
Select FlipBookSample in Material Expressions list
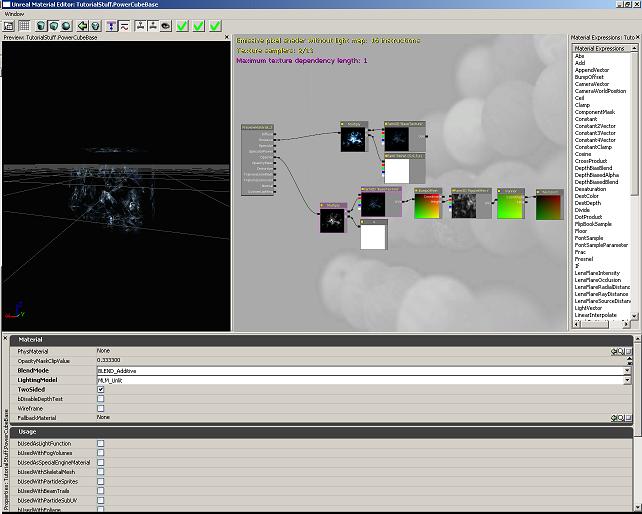pyautogui.click(x=593, y=224)
